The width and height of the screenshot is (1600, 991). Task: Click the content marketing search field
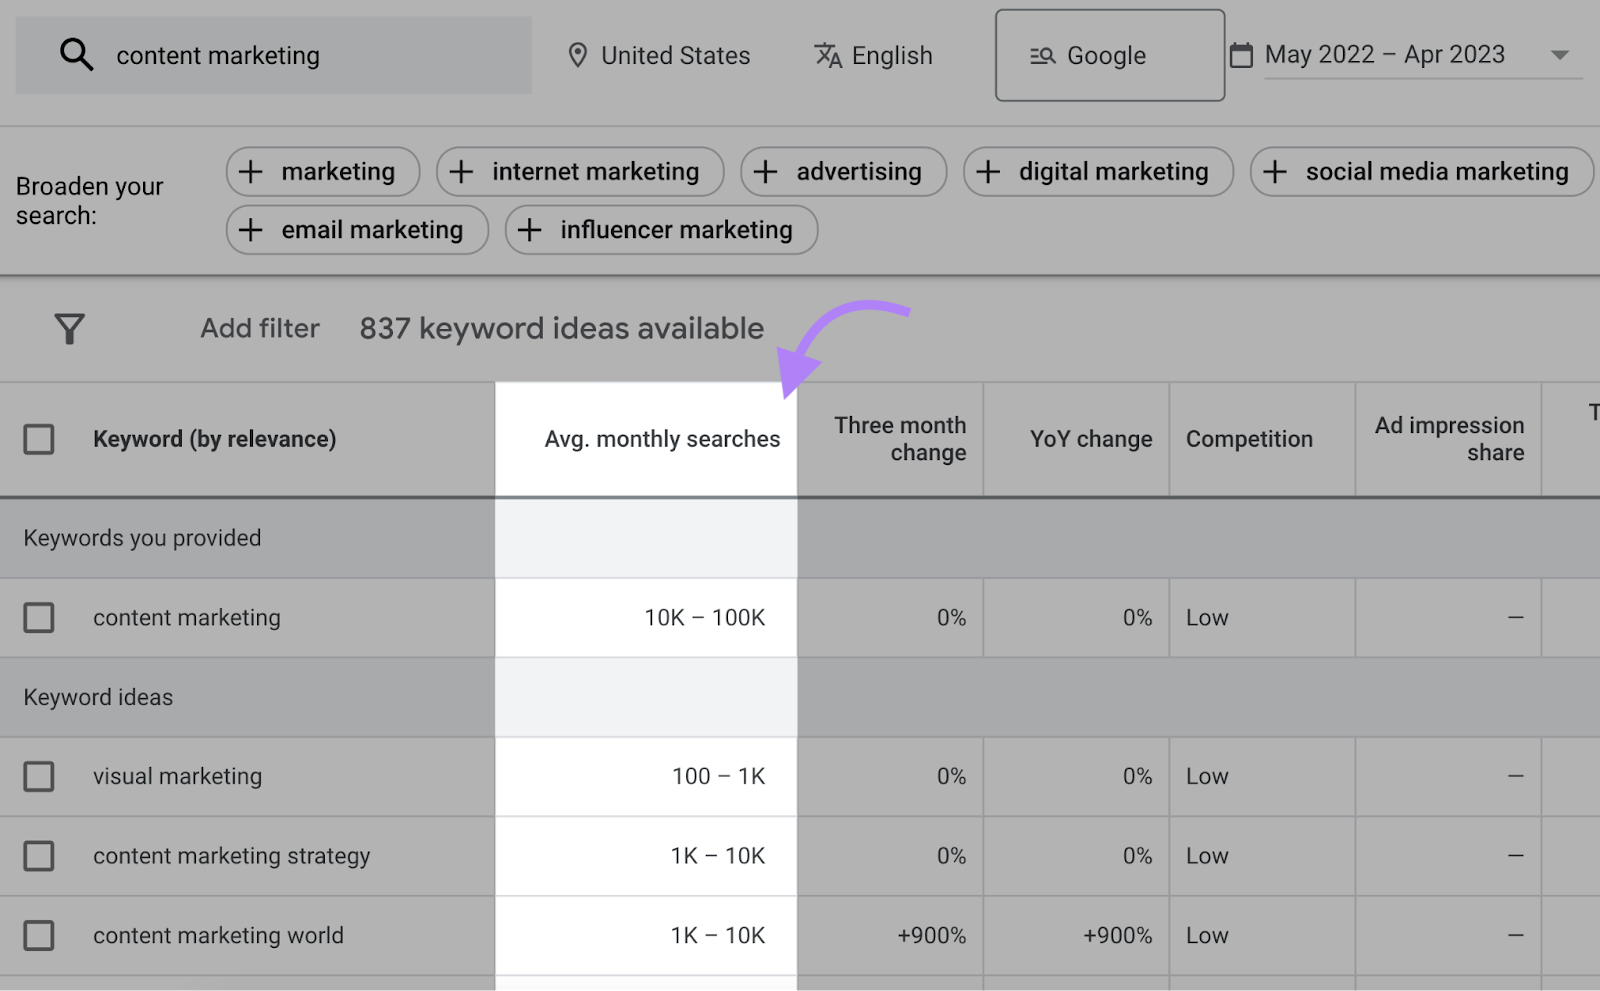[x=274, y=55]
